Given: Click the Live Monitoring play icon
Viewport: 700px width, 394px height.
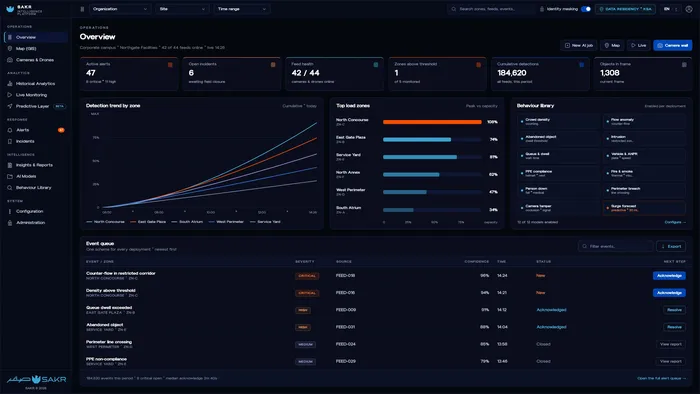Looking at the screenshot, I should pyautogui.click(x=10, y=95).
